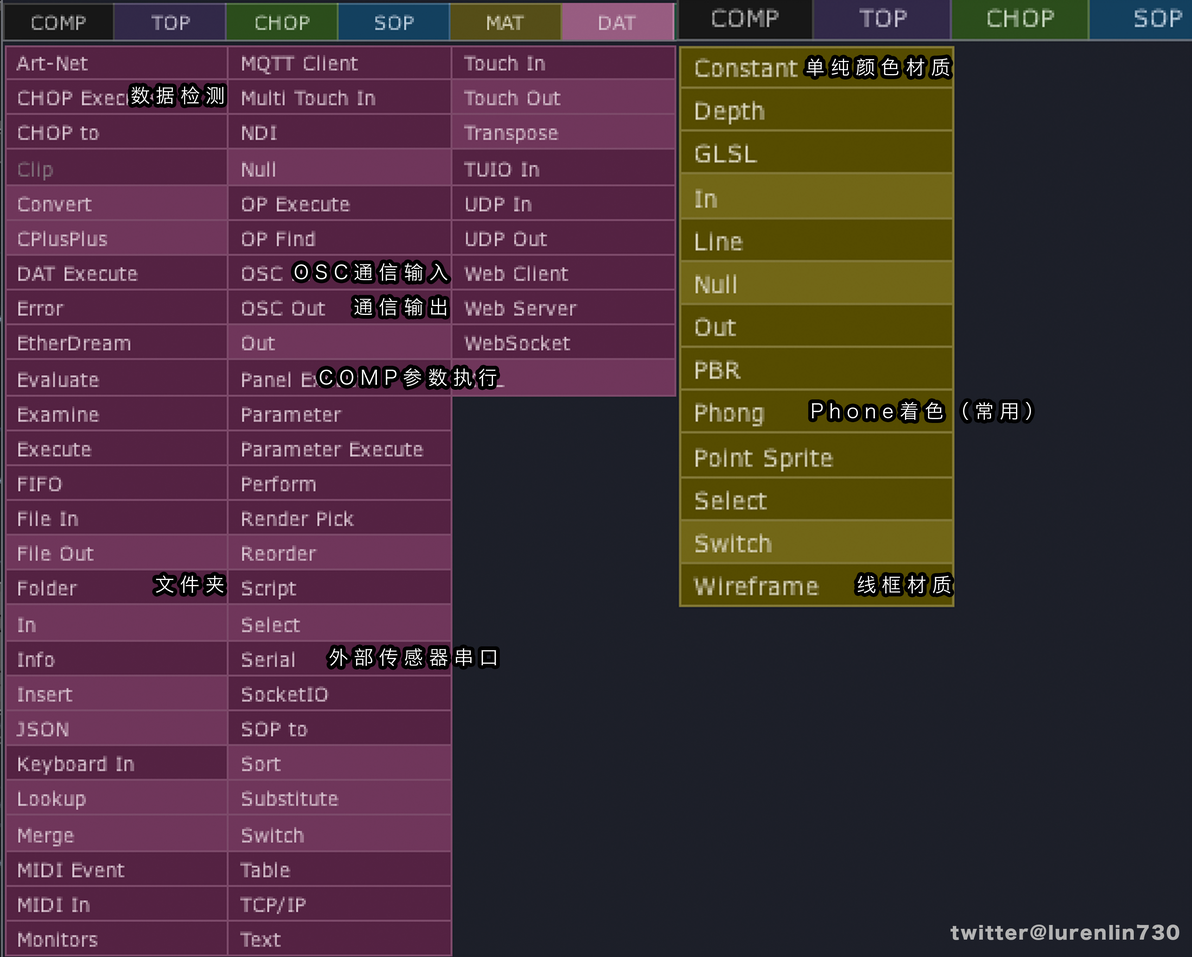Select the PBR material
This screenshot has width=1192, height=957.
pos(717,371)
